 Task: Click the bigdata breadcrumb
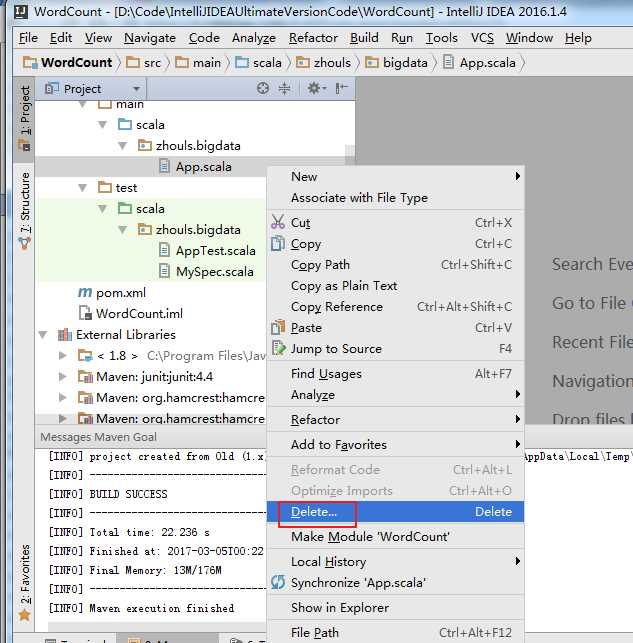coord(396,62)
